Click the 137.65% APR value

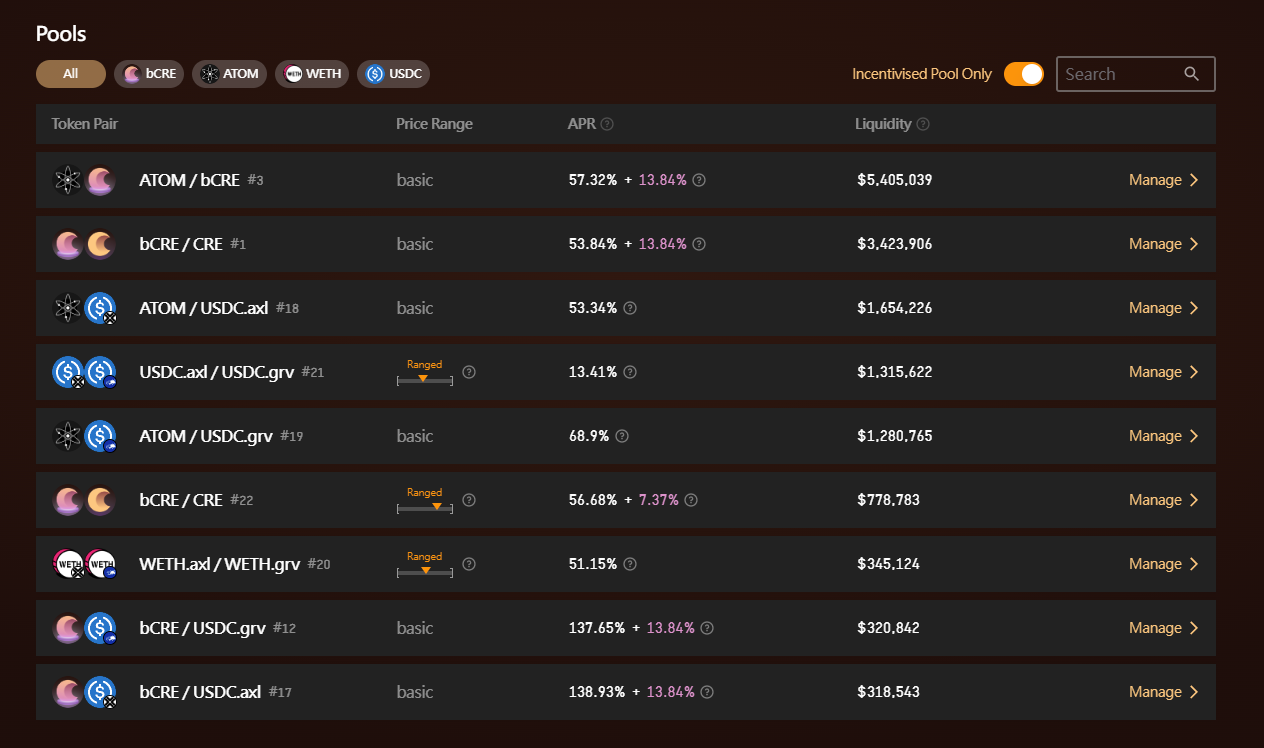(x=597, y=628)
